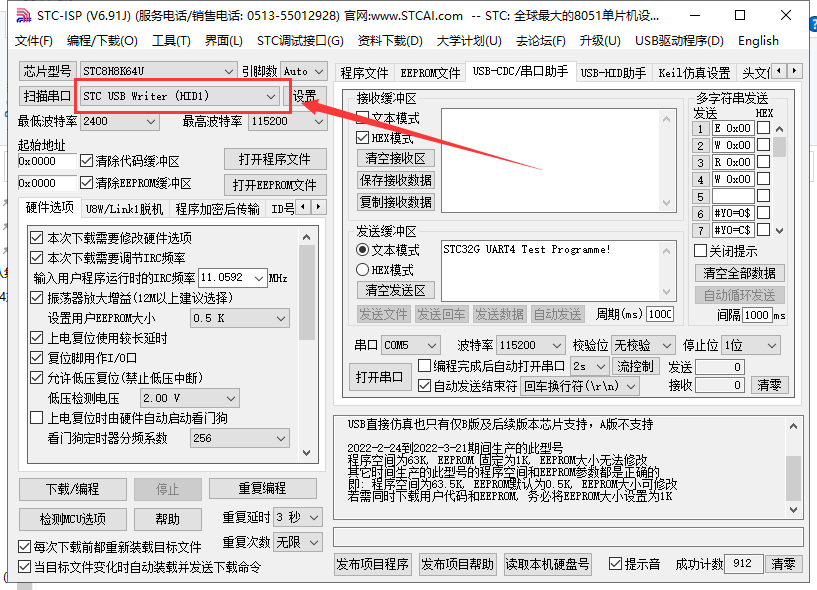Toggle 清除代码缓冲区 checkbox
This screenshot has height=590, width=817.
(86, 161)
